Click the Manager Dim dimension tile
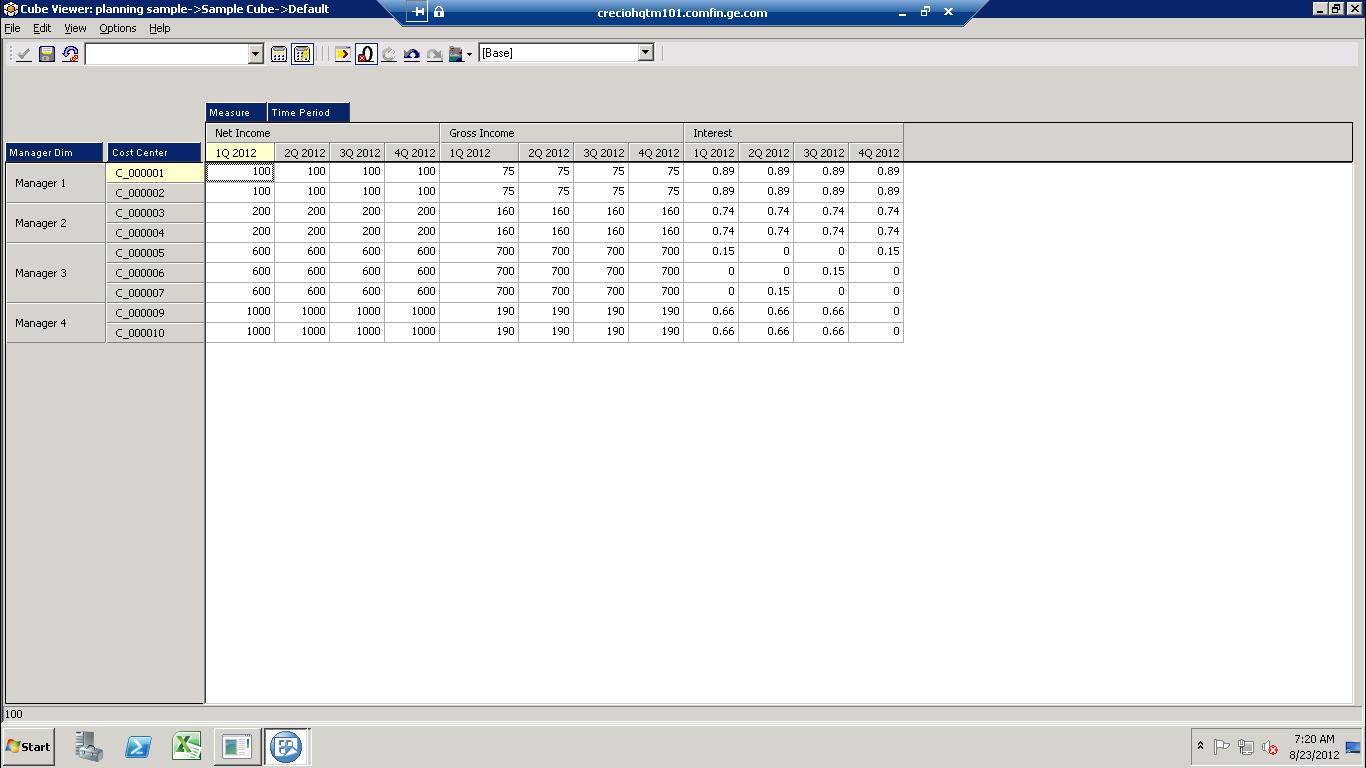1366x768 pixels. 54,153
